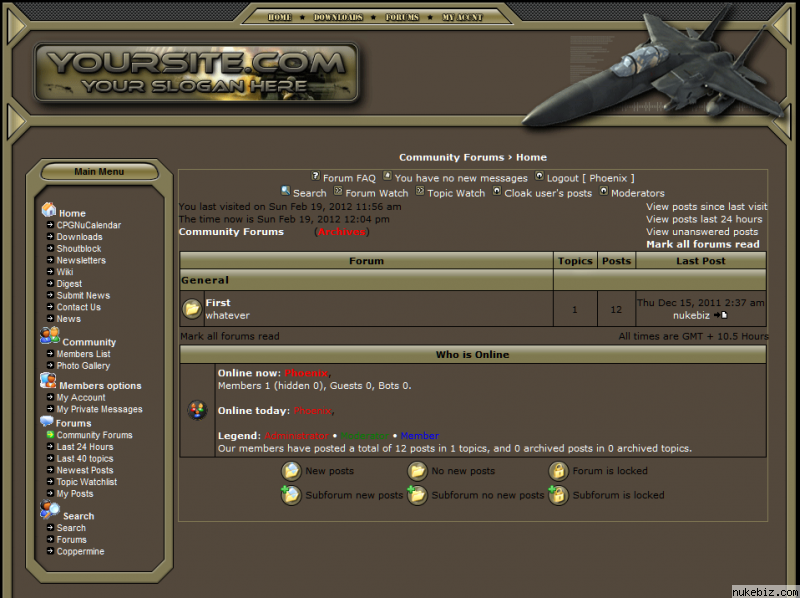The width and height of the screenshot is (800, 598).
Task: Click the Moderators icon in forum navigation
Action: (x=603, y=191)
